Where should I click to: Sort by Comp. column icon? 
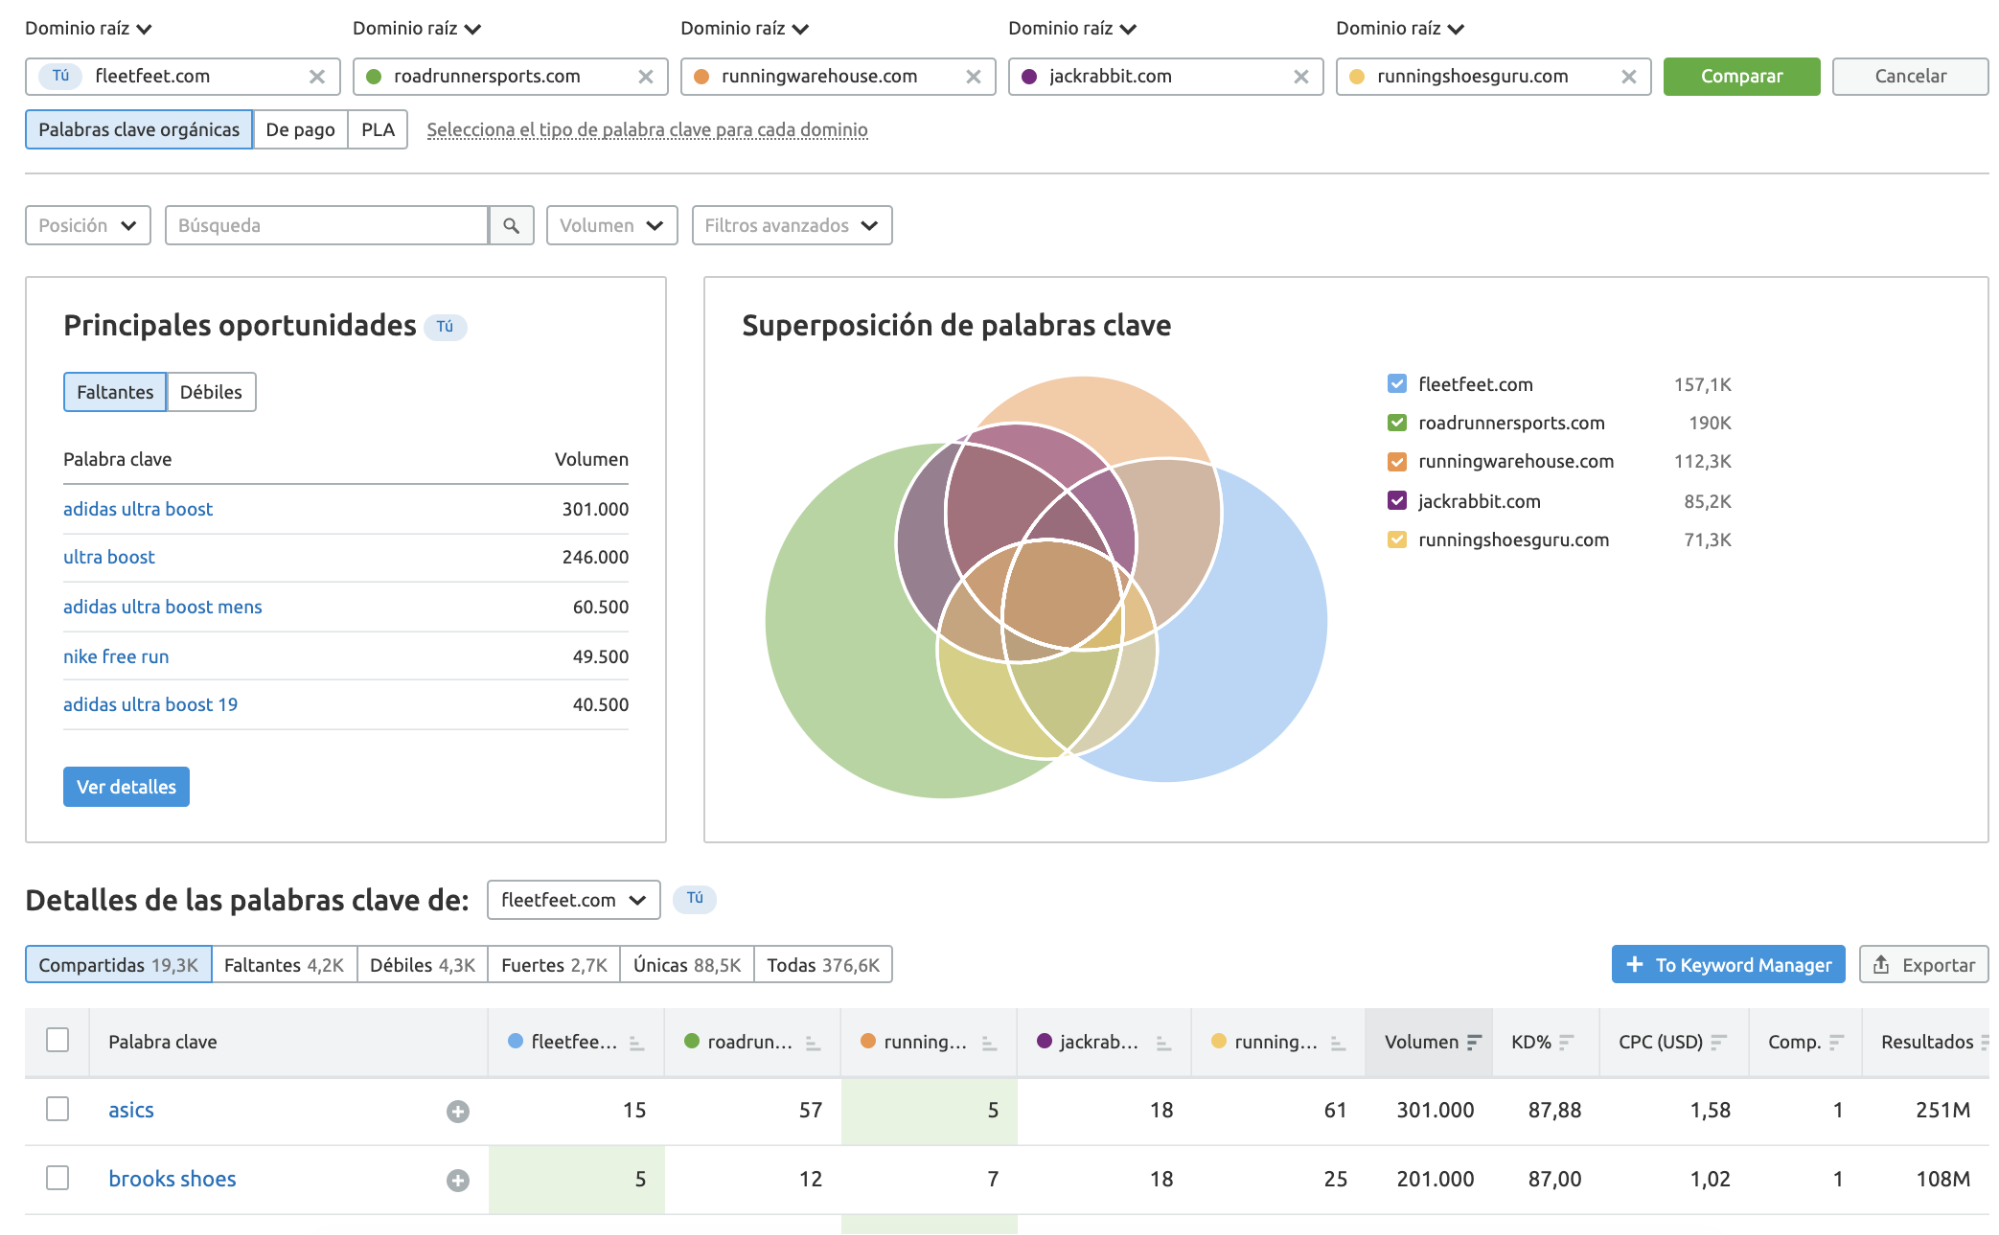pos(1836,1043)
